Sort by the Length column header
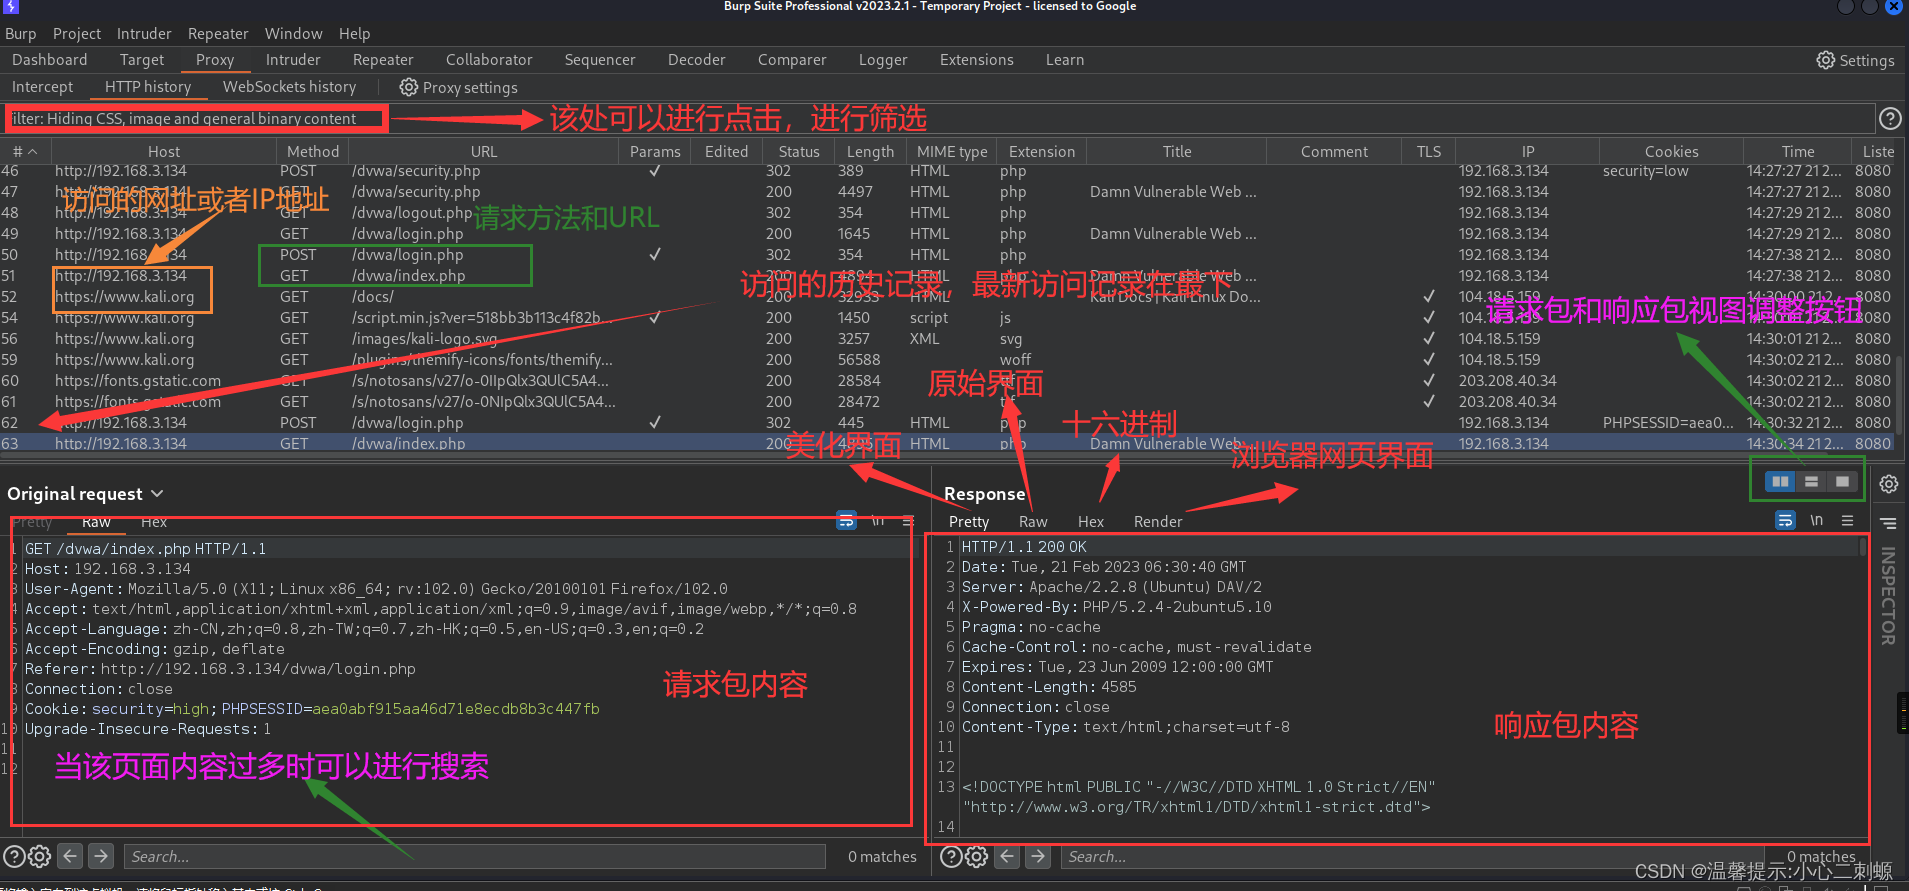This screenshot has width=1909, height=891. [x=870, y=152]
